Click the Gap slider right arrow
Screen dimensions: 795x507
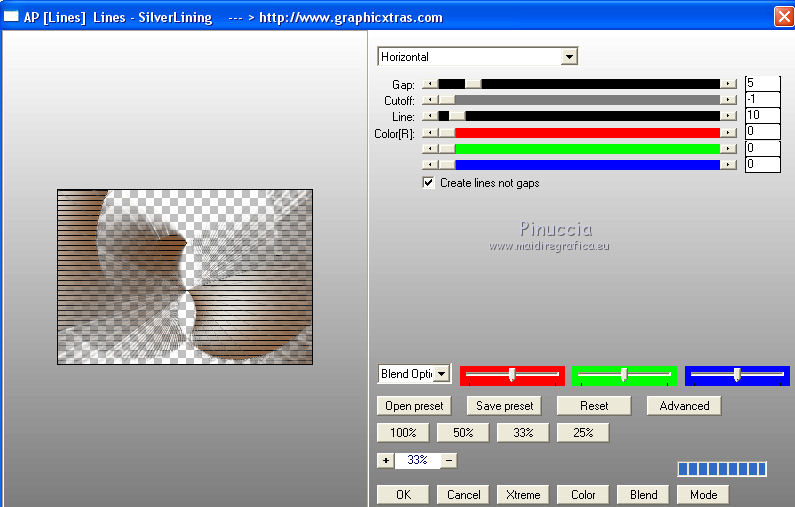[728, 84]
